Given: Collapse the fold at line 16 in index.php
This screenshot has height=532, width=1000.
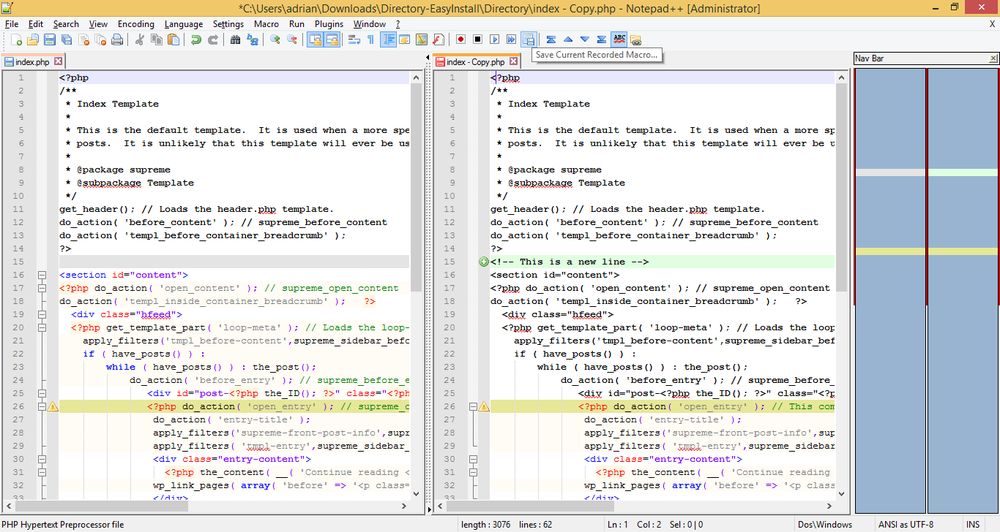Looking at the screenshot, I should pyautogui.click(x=41, y=275).
